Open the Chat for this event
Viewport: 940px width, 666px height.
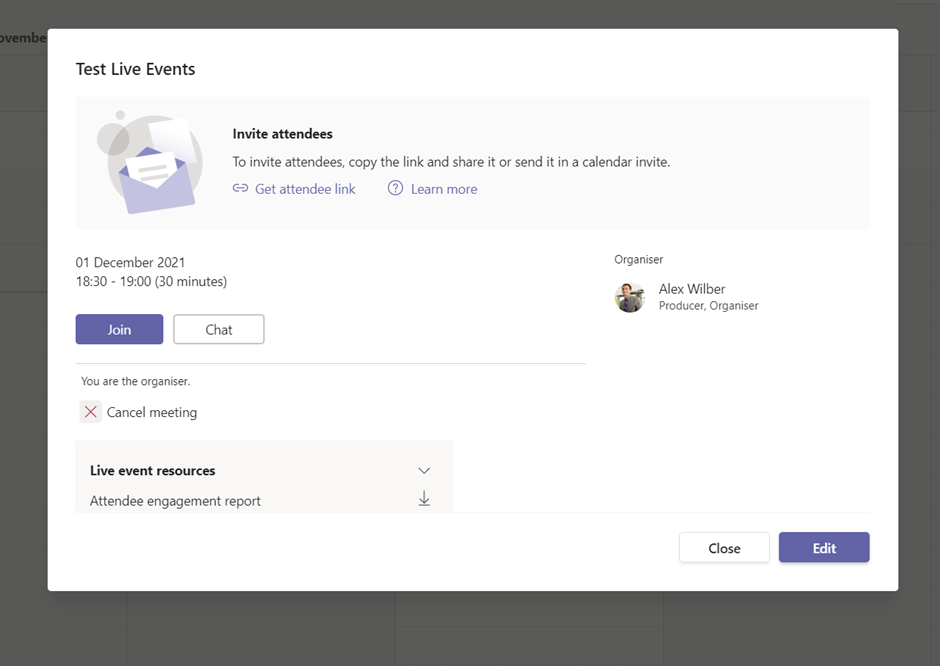(x=219, y=329)
